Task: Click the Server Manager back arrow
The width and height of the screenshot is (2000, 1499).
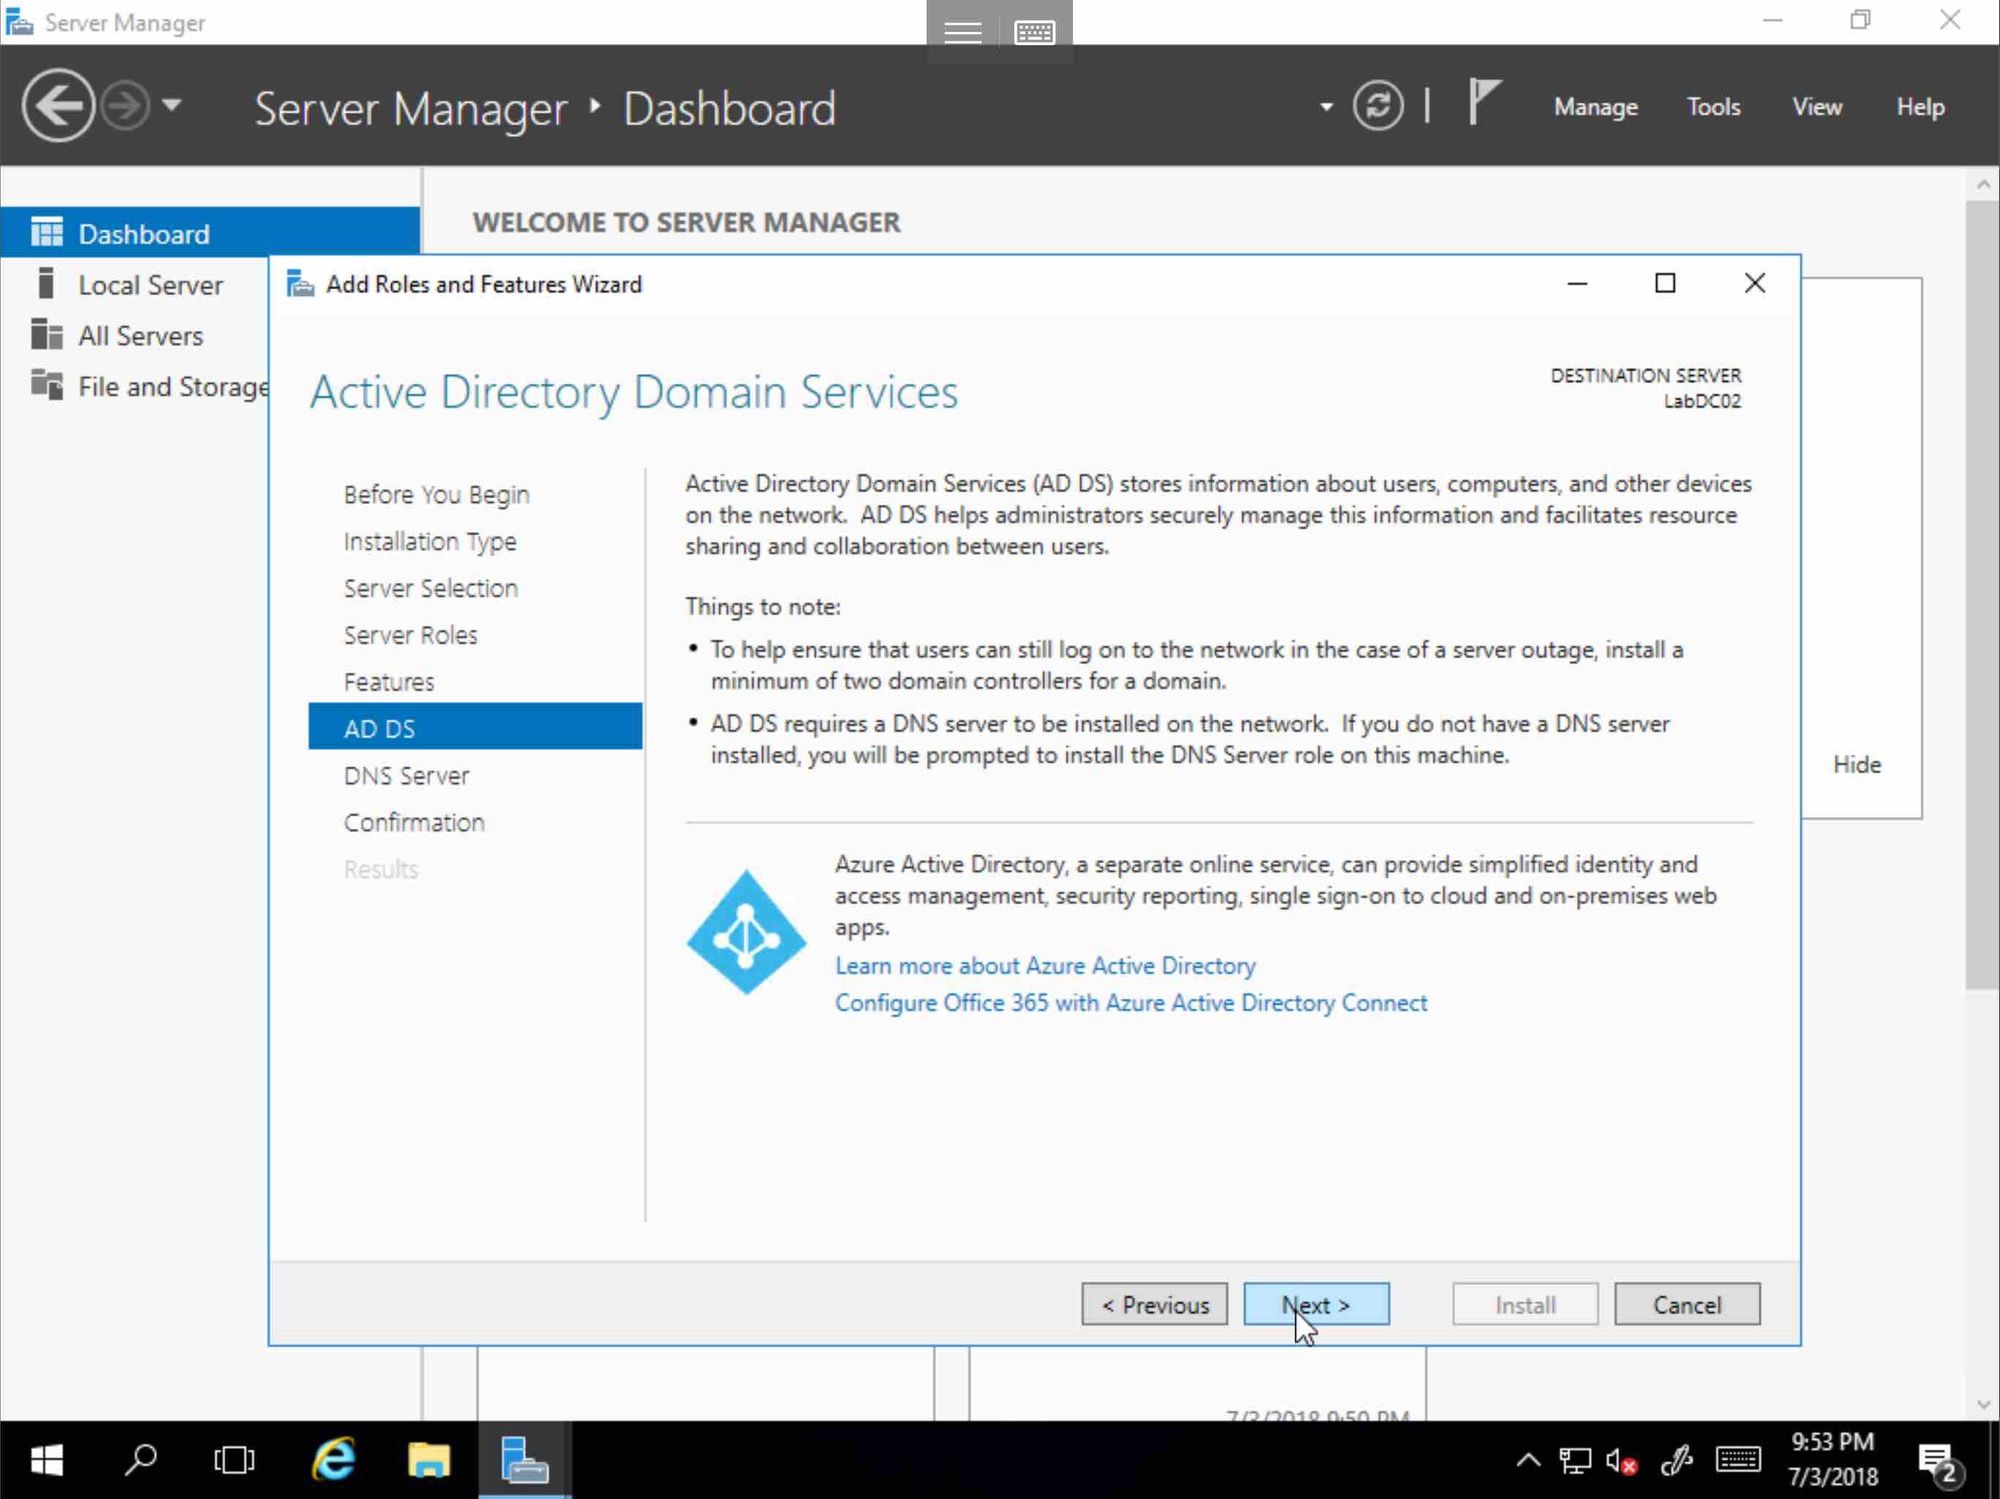Action: click(58, 105)
